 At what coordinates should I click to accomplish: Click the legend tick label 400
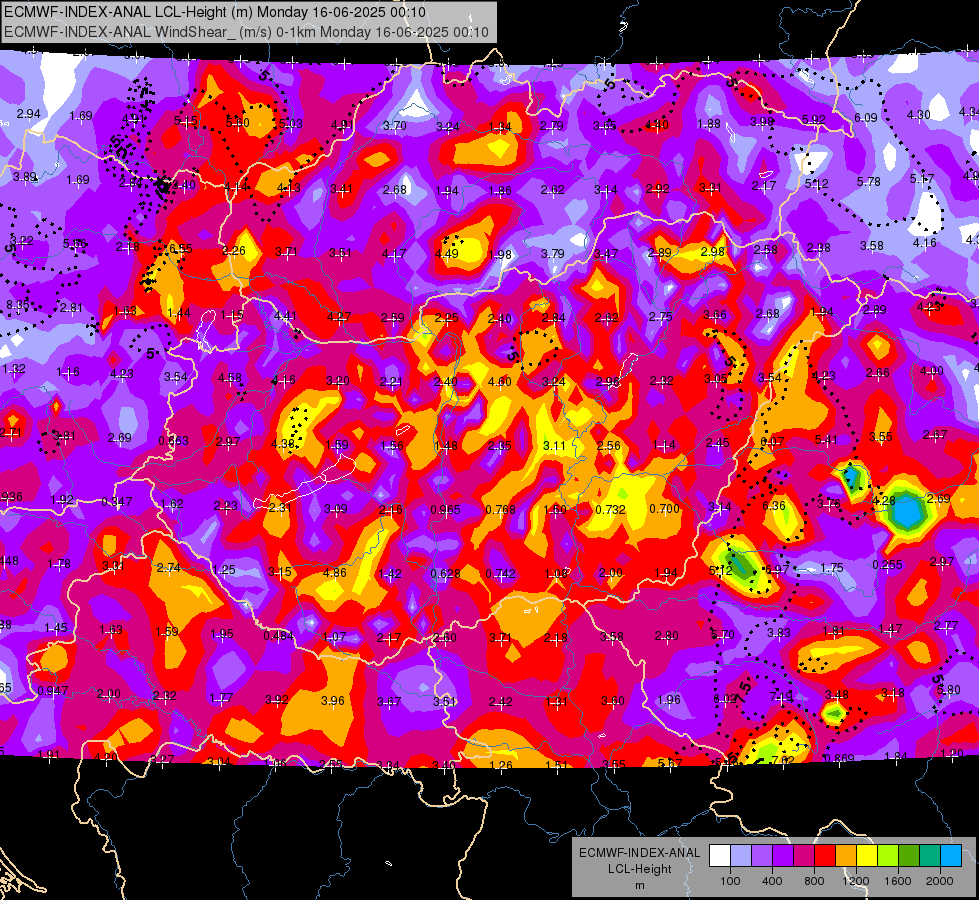tap(772, 881)
